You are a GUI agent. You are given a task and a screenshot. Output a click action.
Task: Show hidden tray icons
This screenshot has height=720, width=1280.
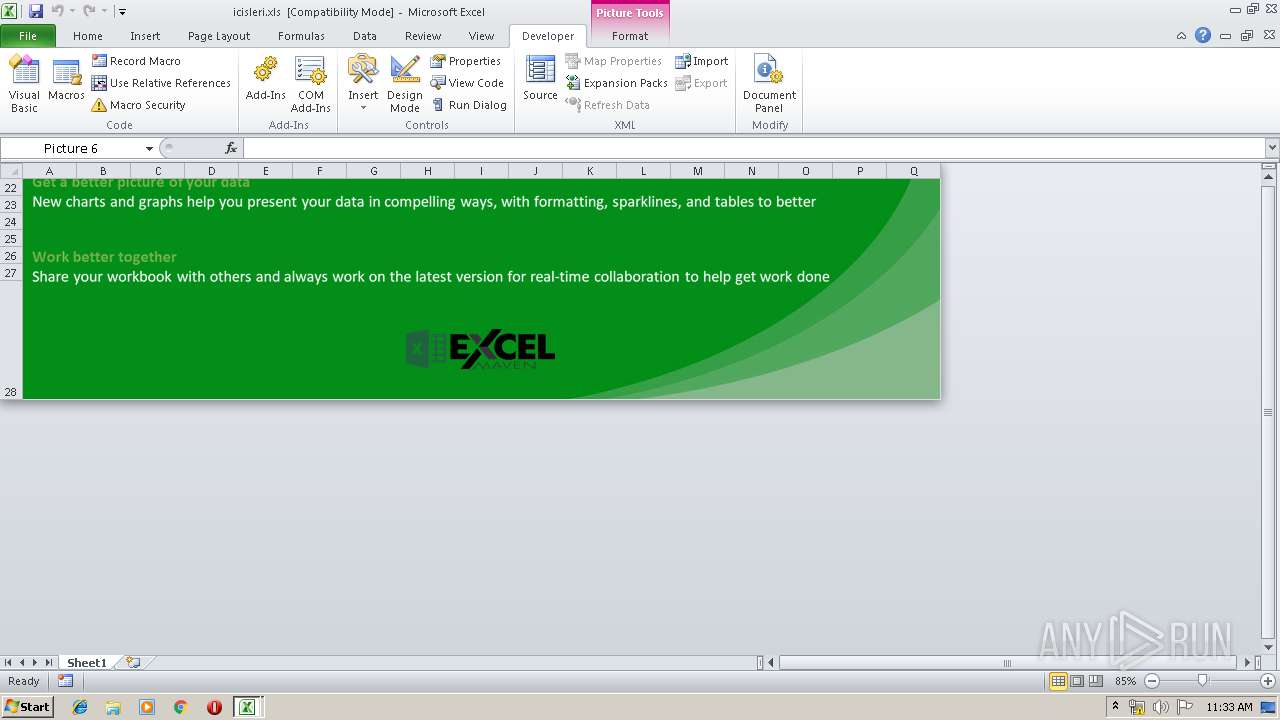(x=1115, y=706)
